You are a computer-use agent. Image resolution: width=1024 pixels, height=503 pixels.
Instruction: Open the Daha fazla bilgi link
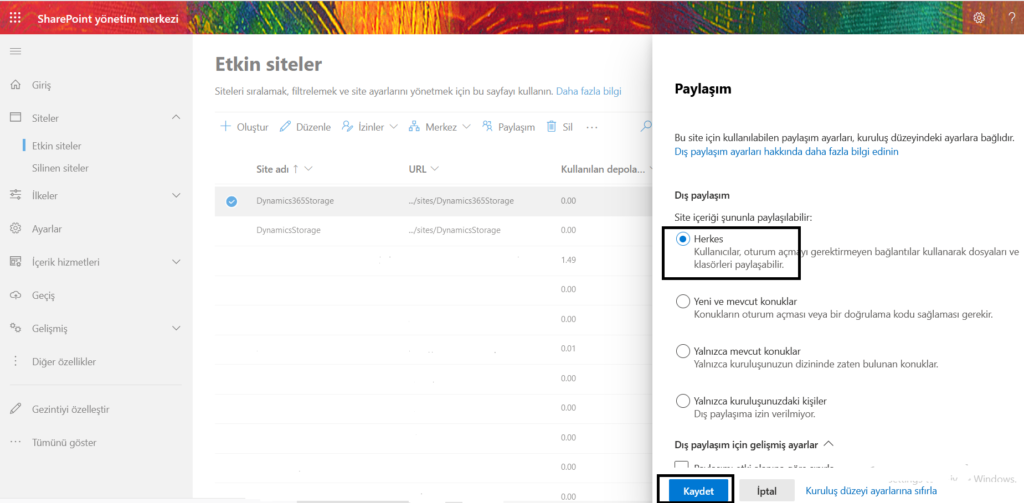tap(588, 91)
